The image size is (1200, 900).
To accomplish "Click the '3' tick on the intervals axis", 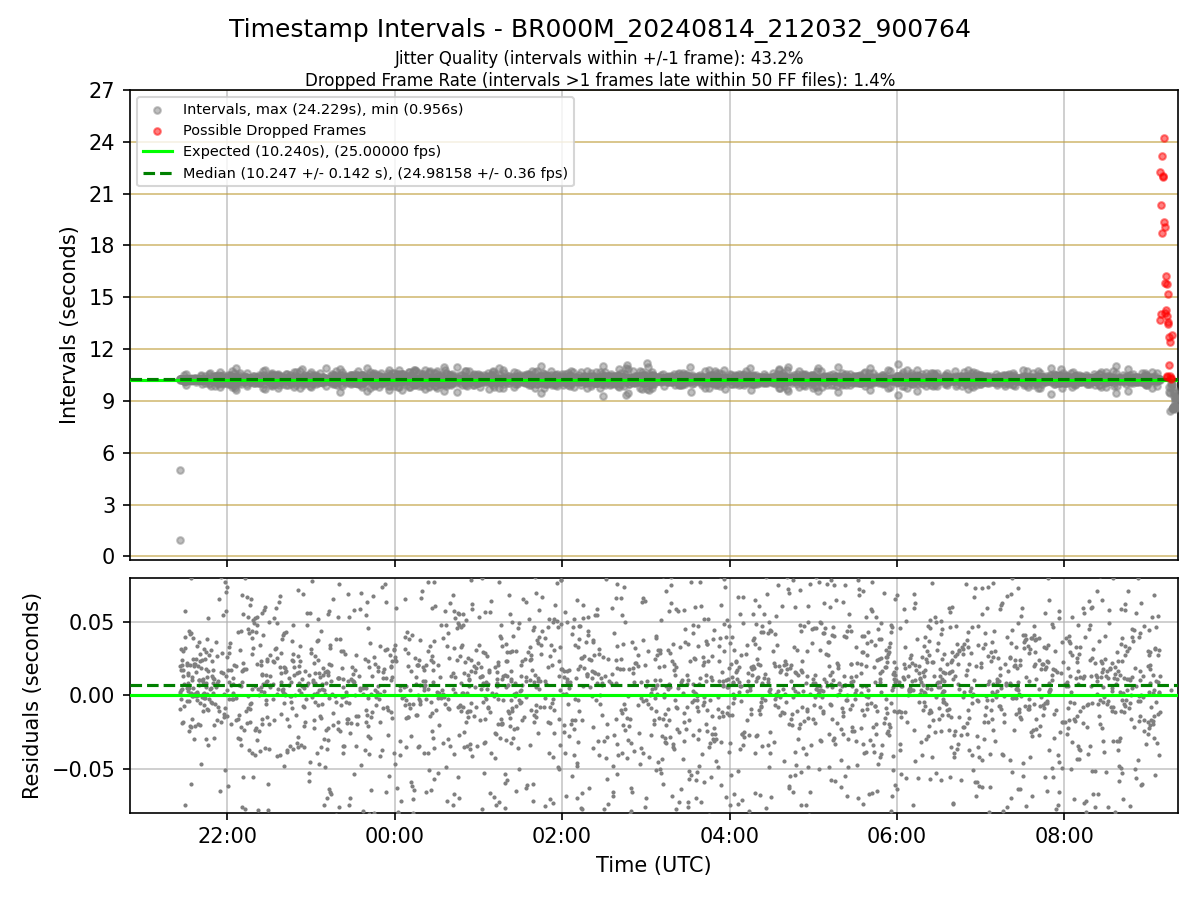I will [x=108, y=505].
